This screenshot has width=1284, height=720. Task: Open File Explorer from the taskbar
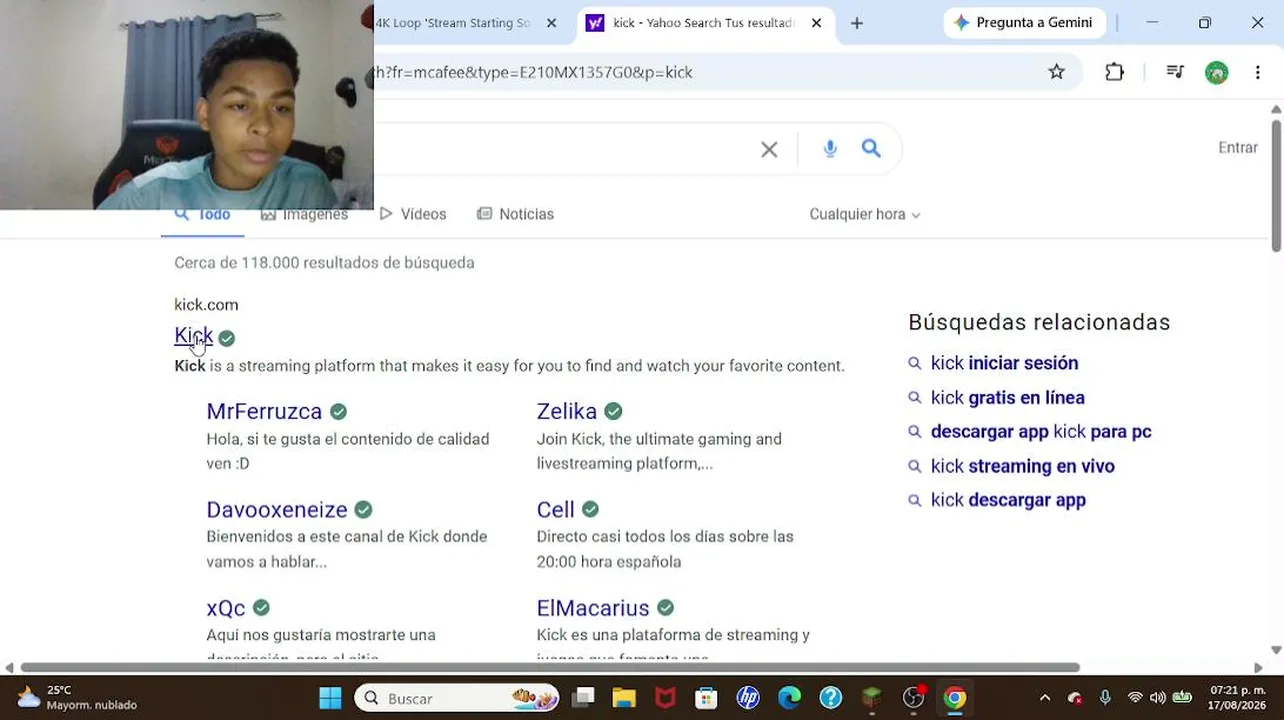pyautogui.click(x=624, y=698)
